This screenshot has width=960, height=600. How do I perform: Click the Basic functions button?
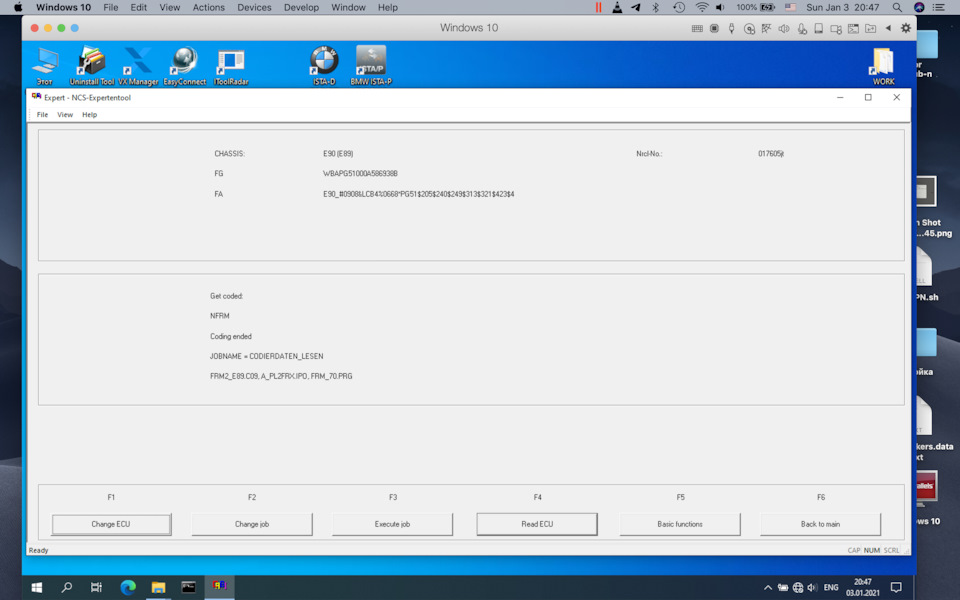(680, 524)
